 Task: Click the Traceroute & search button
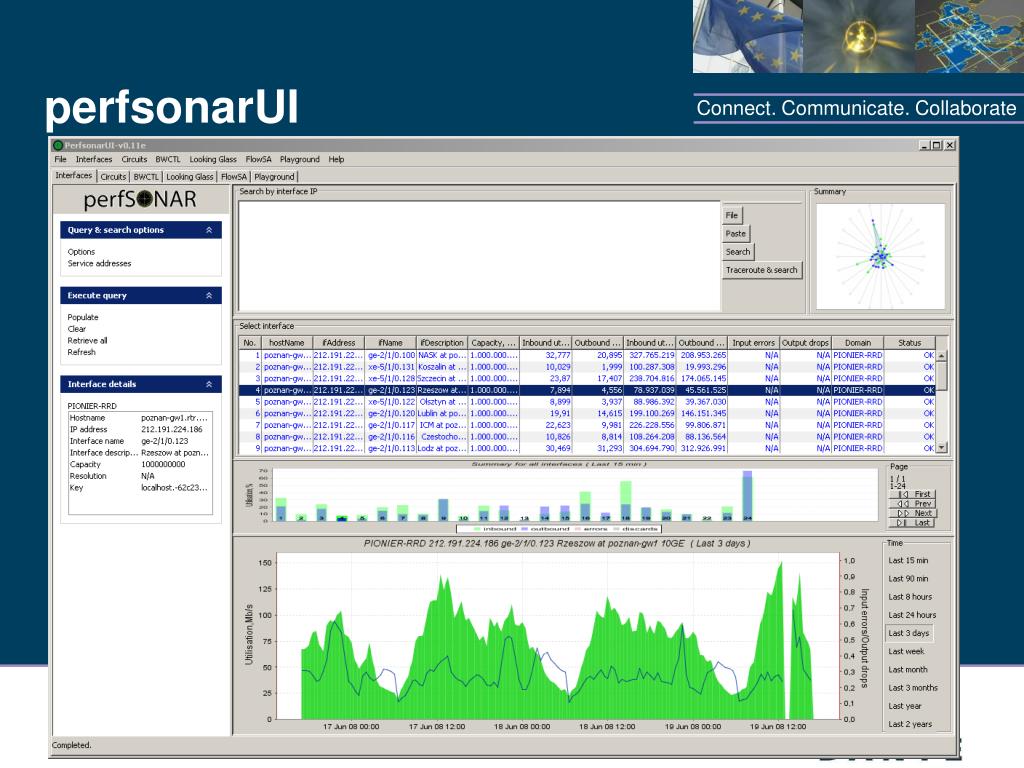click(761, 270)
